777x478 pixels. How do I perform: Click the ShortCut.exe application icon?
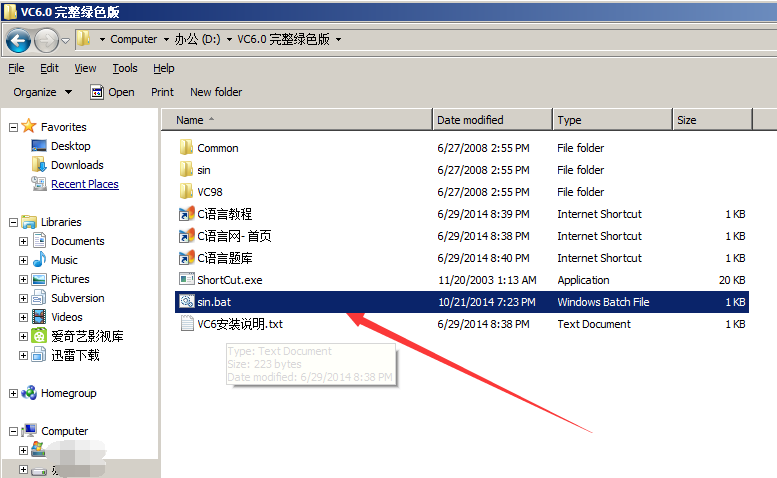[186, 280]
